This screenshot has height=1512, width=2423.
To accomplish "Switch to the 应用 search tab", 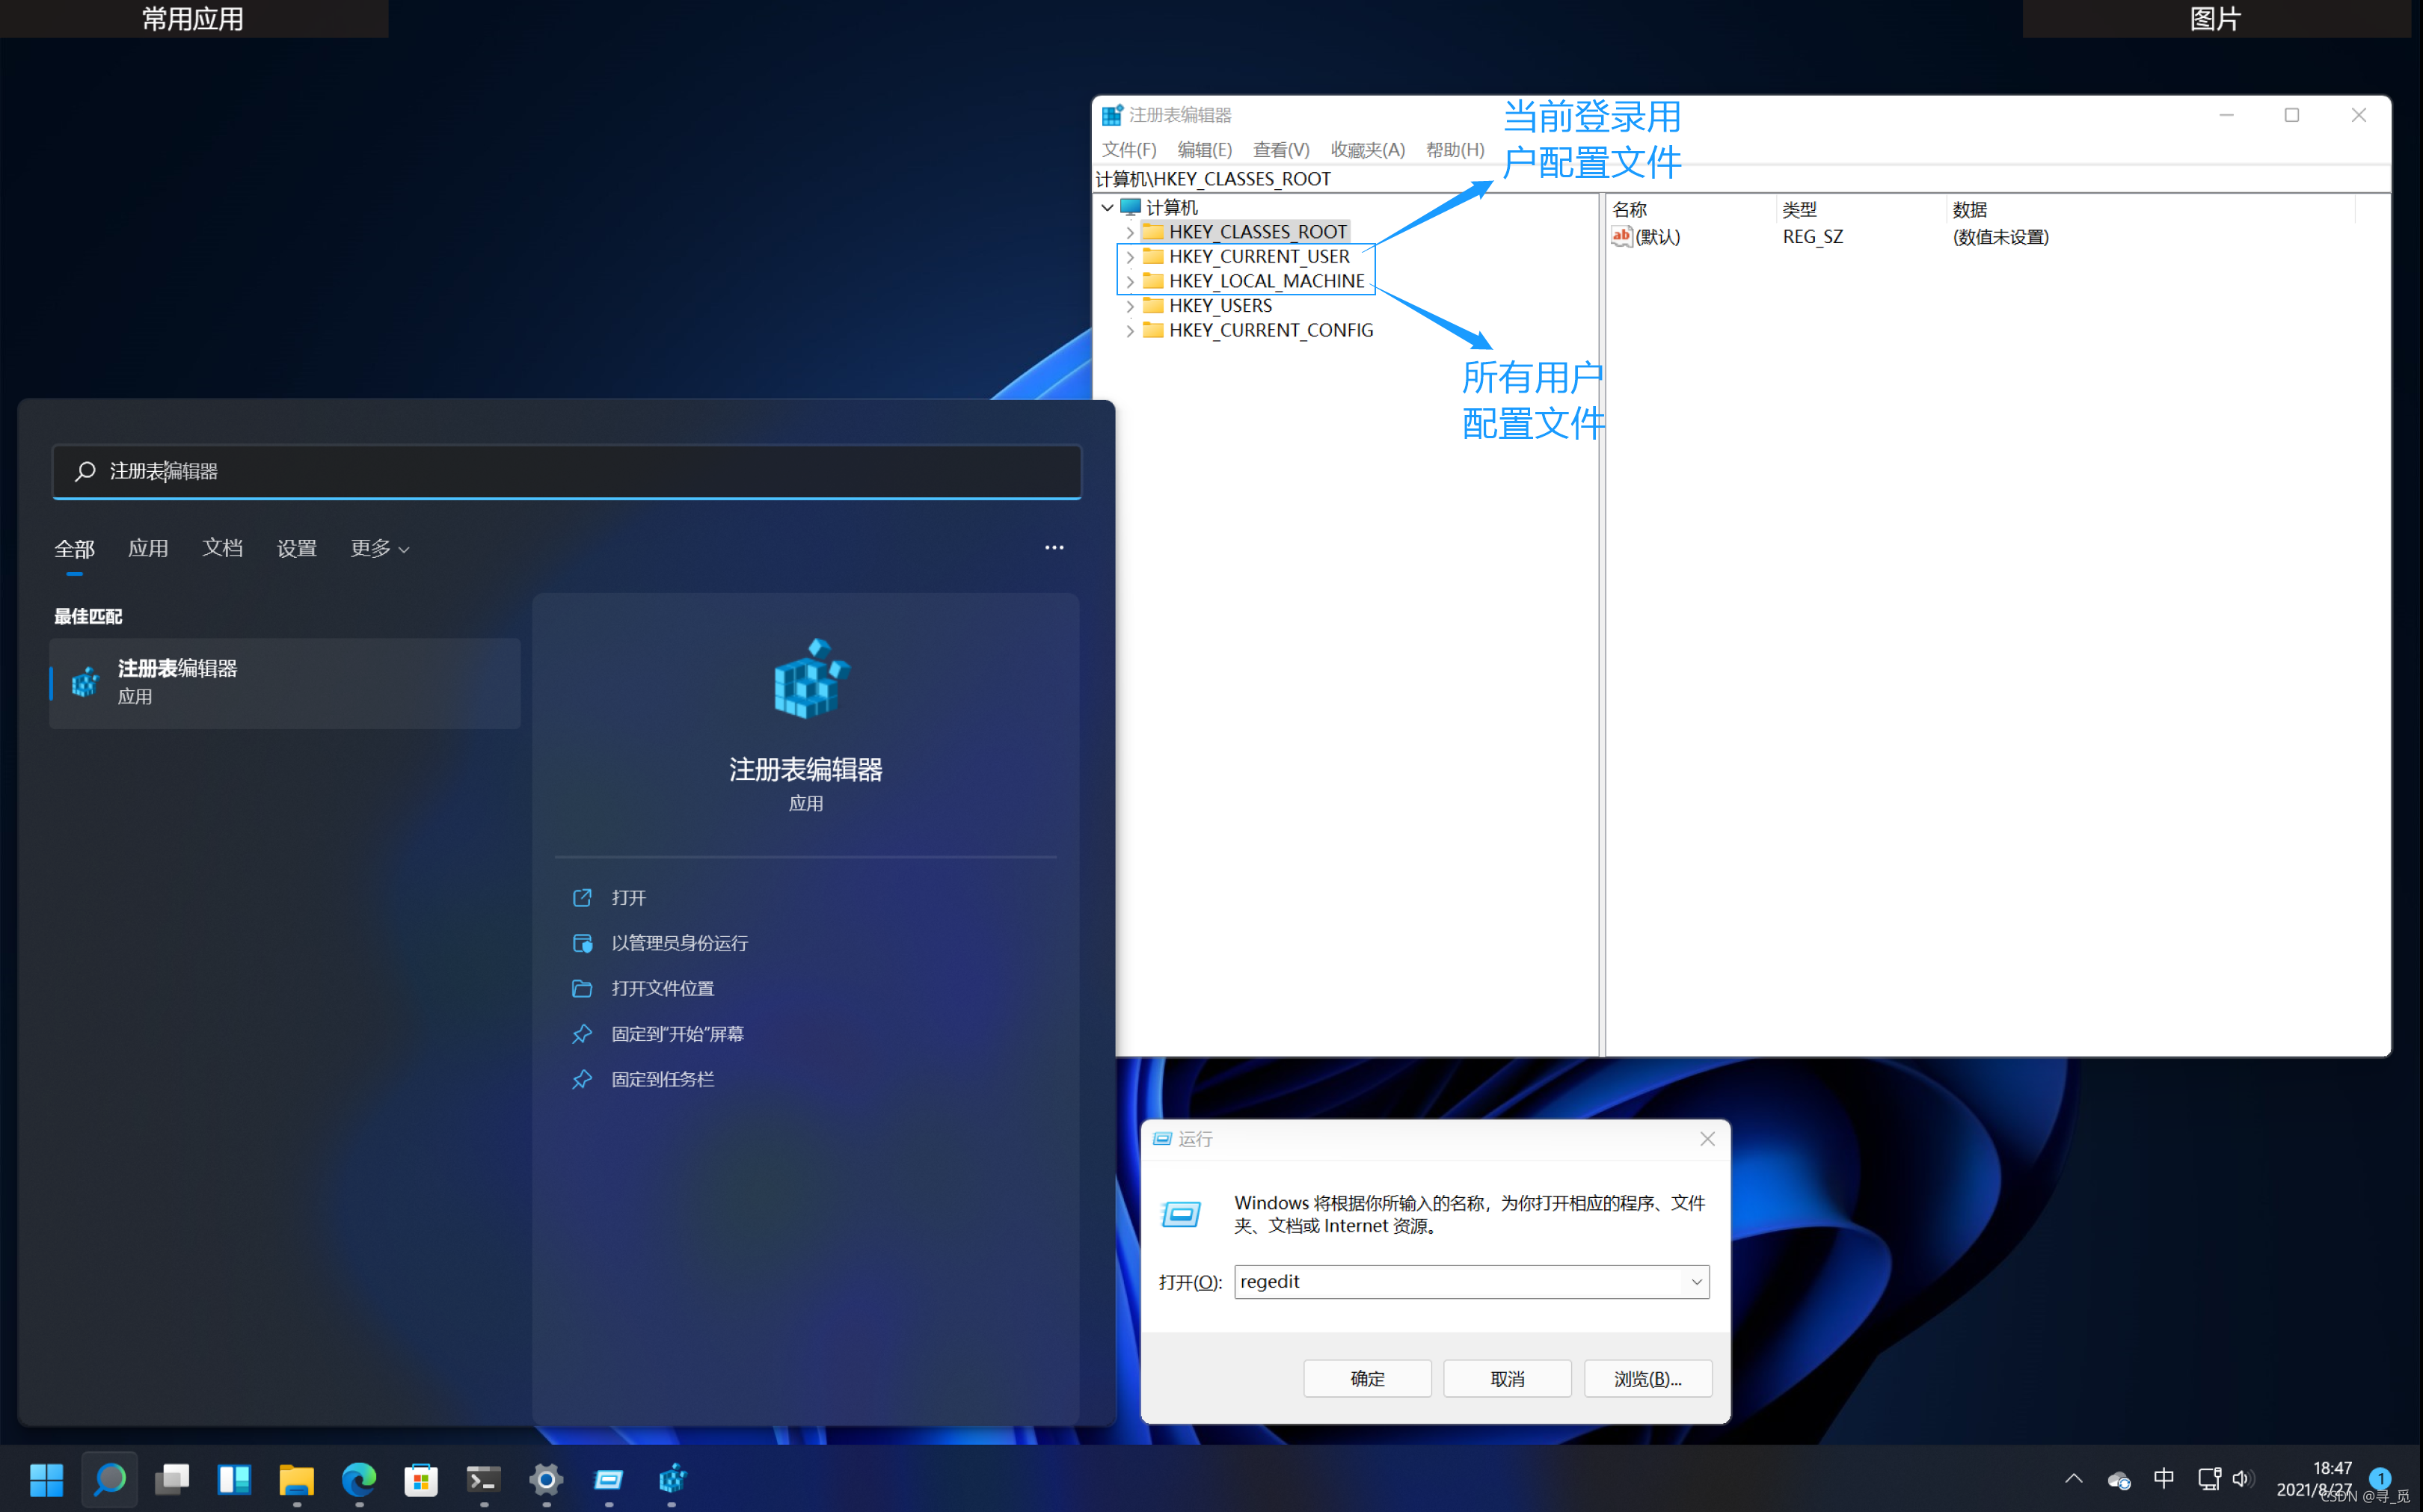I will click(148, 548).
